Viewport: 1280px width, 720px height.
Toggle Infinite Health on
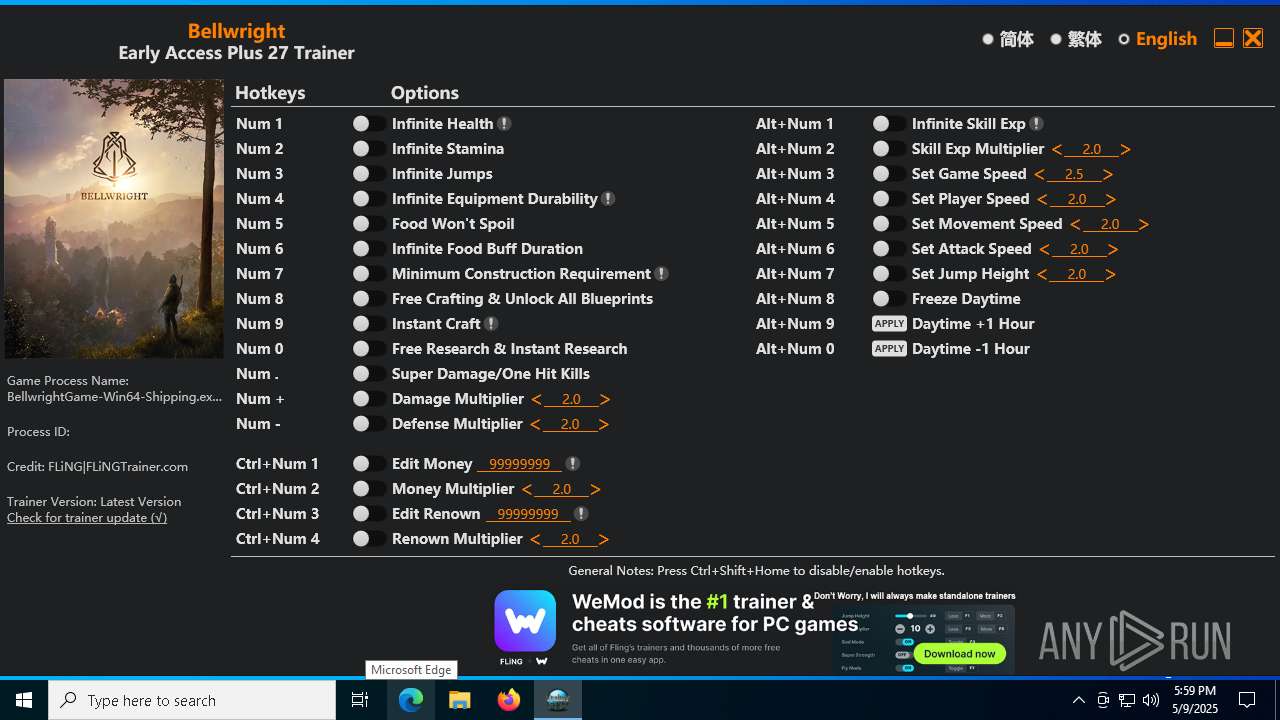click(x=369, y=124)
